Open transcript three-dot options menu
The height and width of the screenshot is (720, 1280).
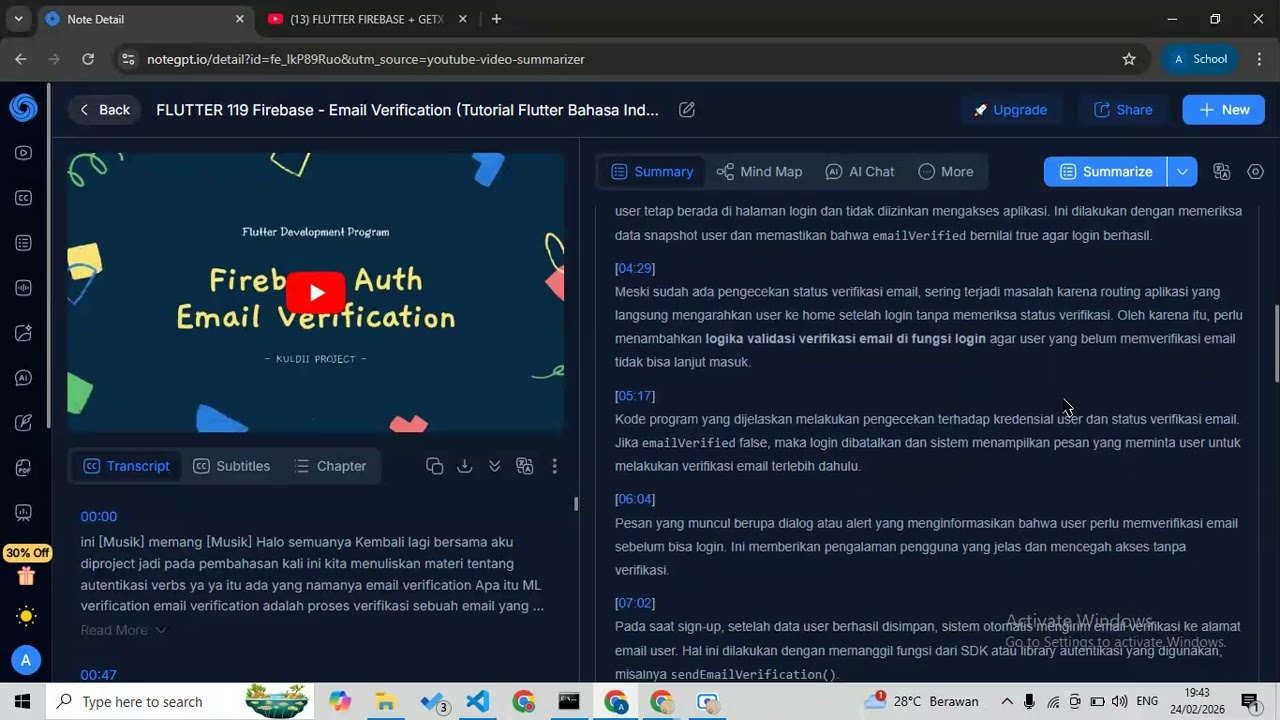pos(554,466)
